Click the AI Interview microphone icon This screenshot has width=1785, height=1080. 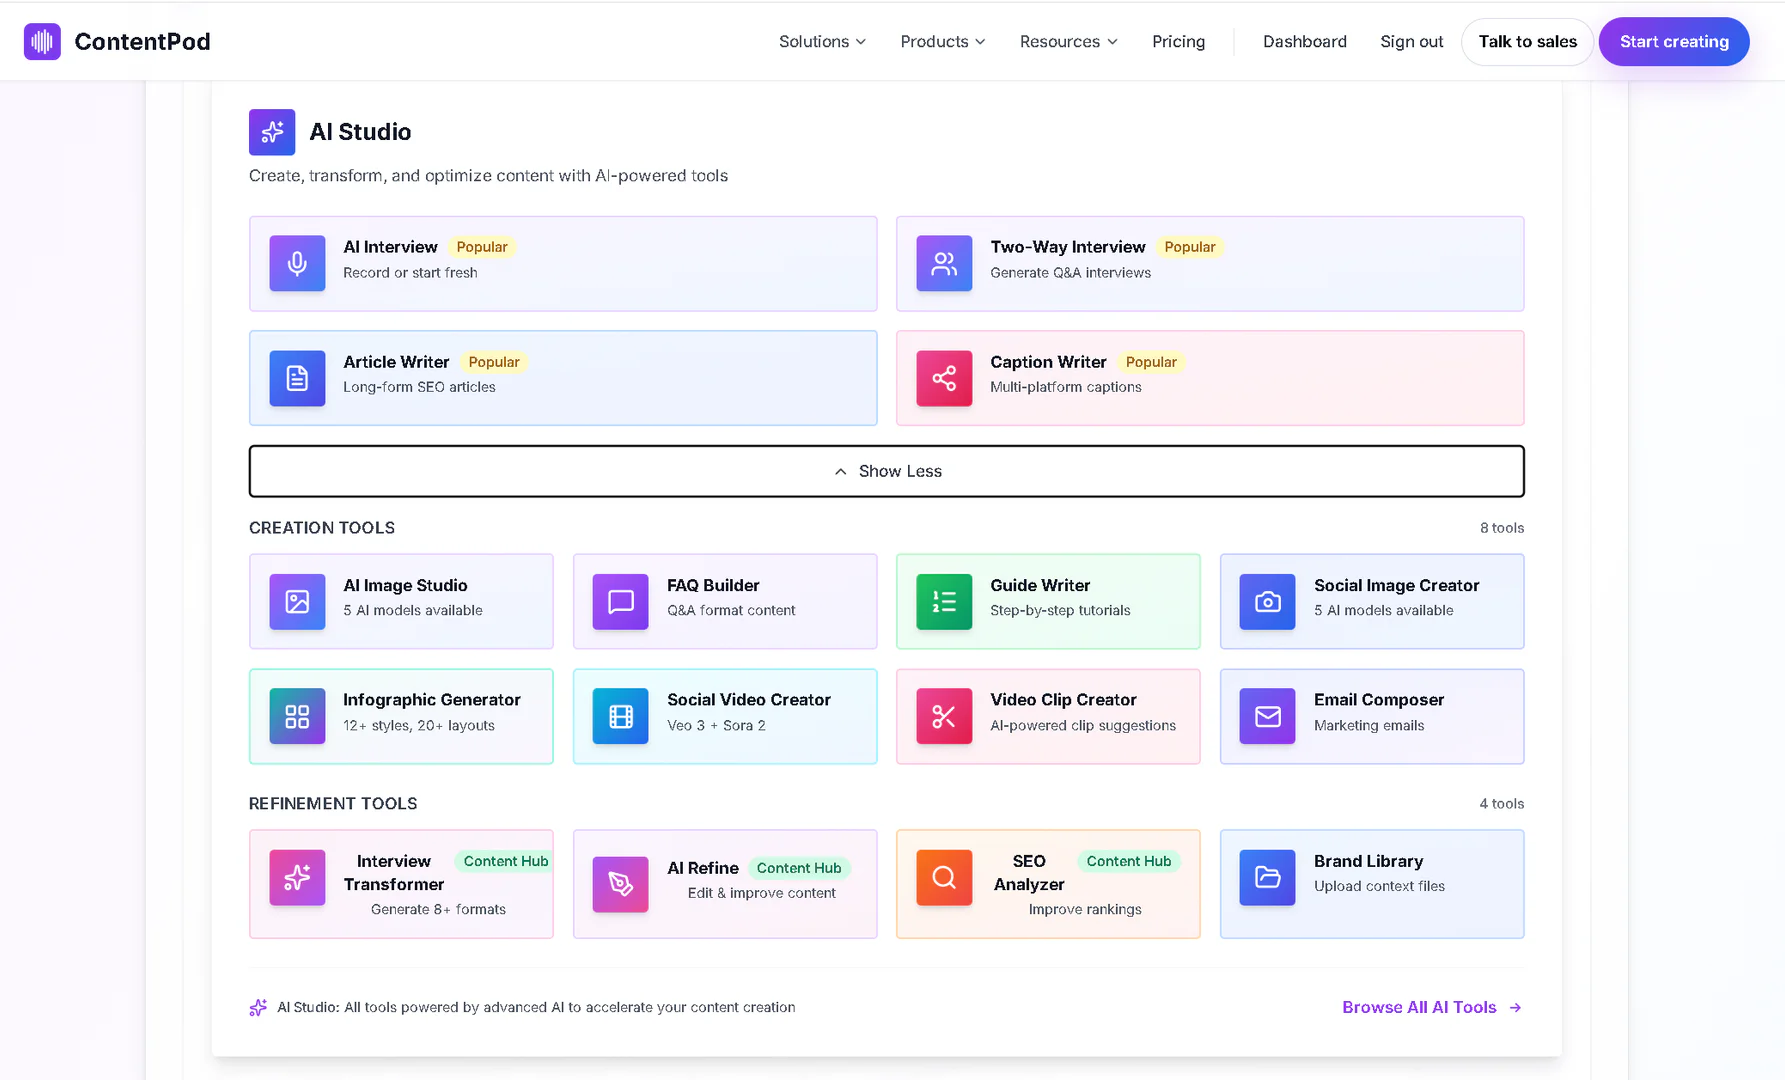coord(297,263)
